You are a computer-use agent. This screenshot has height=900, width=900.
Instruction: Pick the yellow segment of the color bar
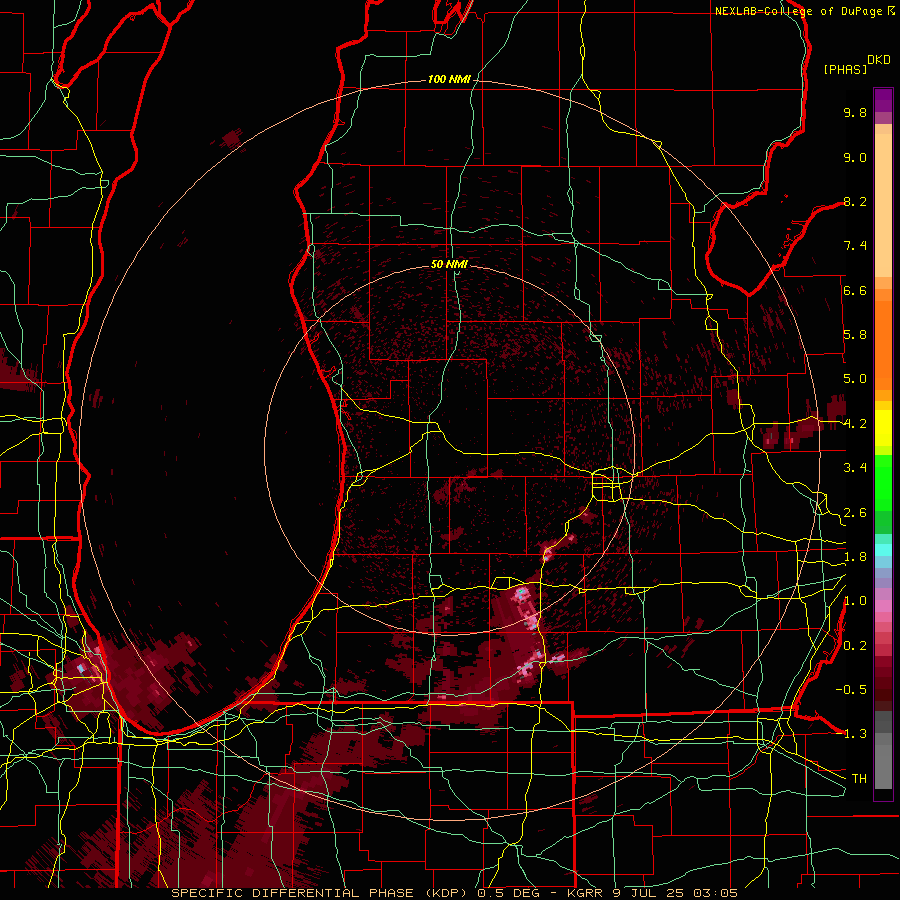(x=883, y=428)
